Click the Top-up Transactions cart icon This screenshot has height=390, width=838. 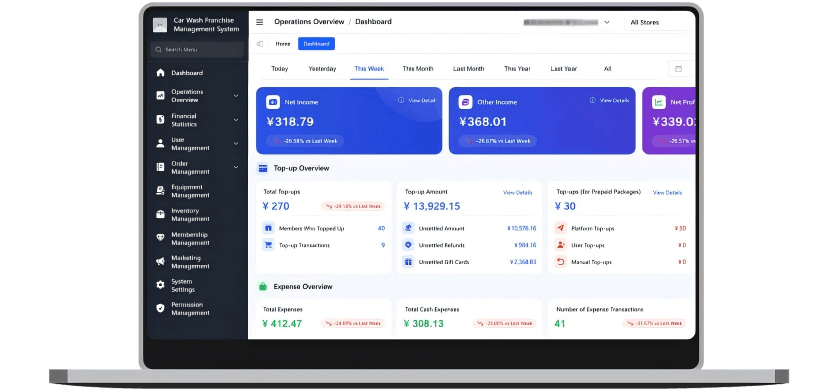click(268, 245)
